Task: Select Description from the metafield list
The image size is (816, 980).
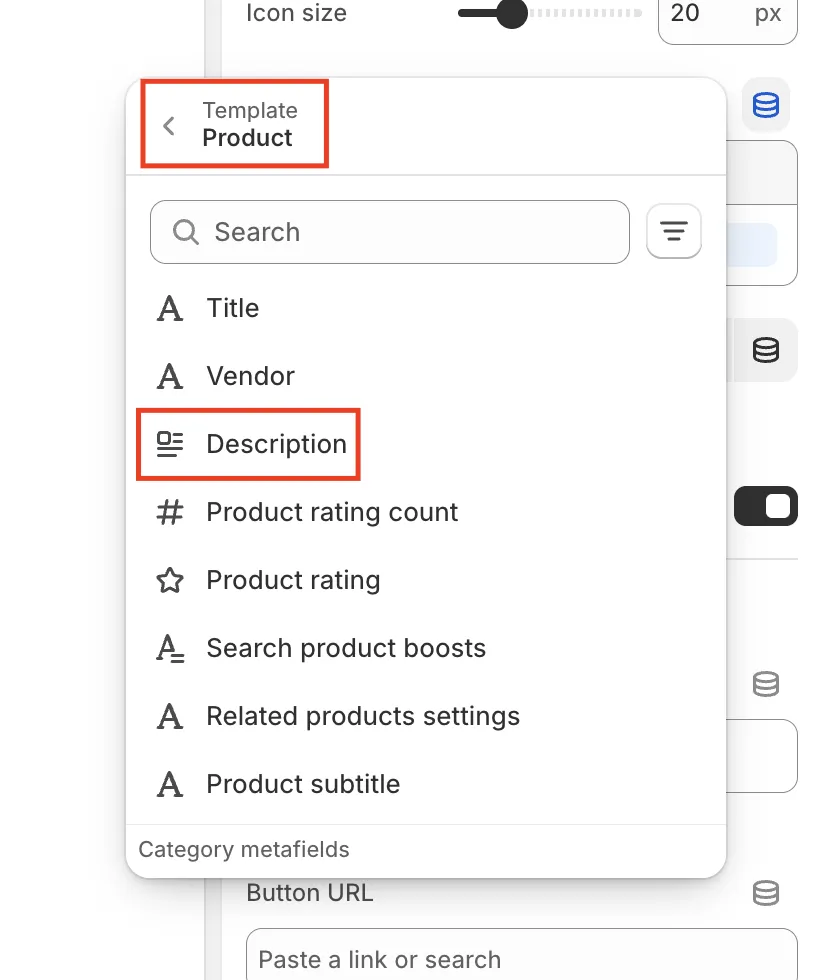Action: tap(276, 443)
